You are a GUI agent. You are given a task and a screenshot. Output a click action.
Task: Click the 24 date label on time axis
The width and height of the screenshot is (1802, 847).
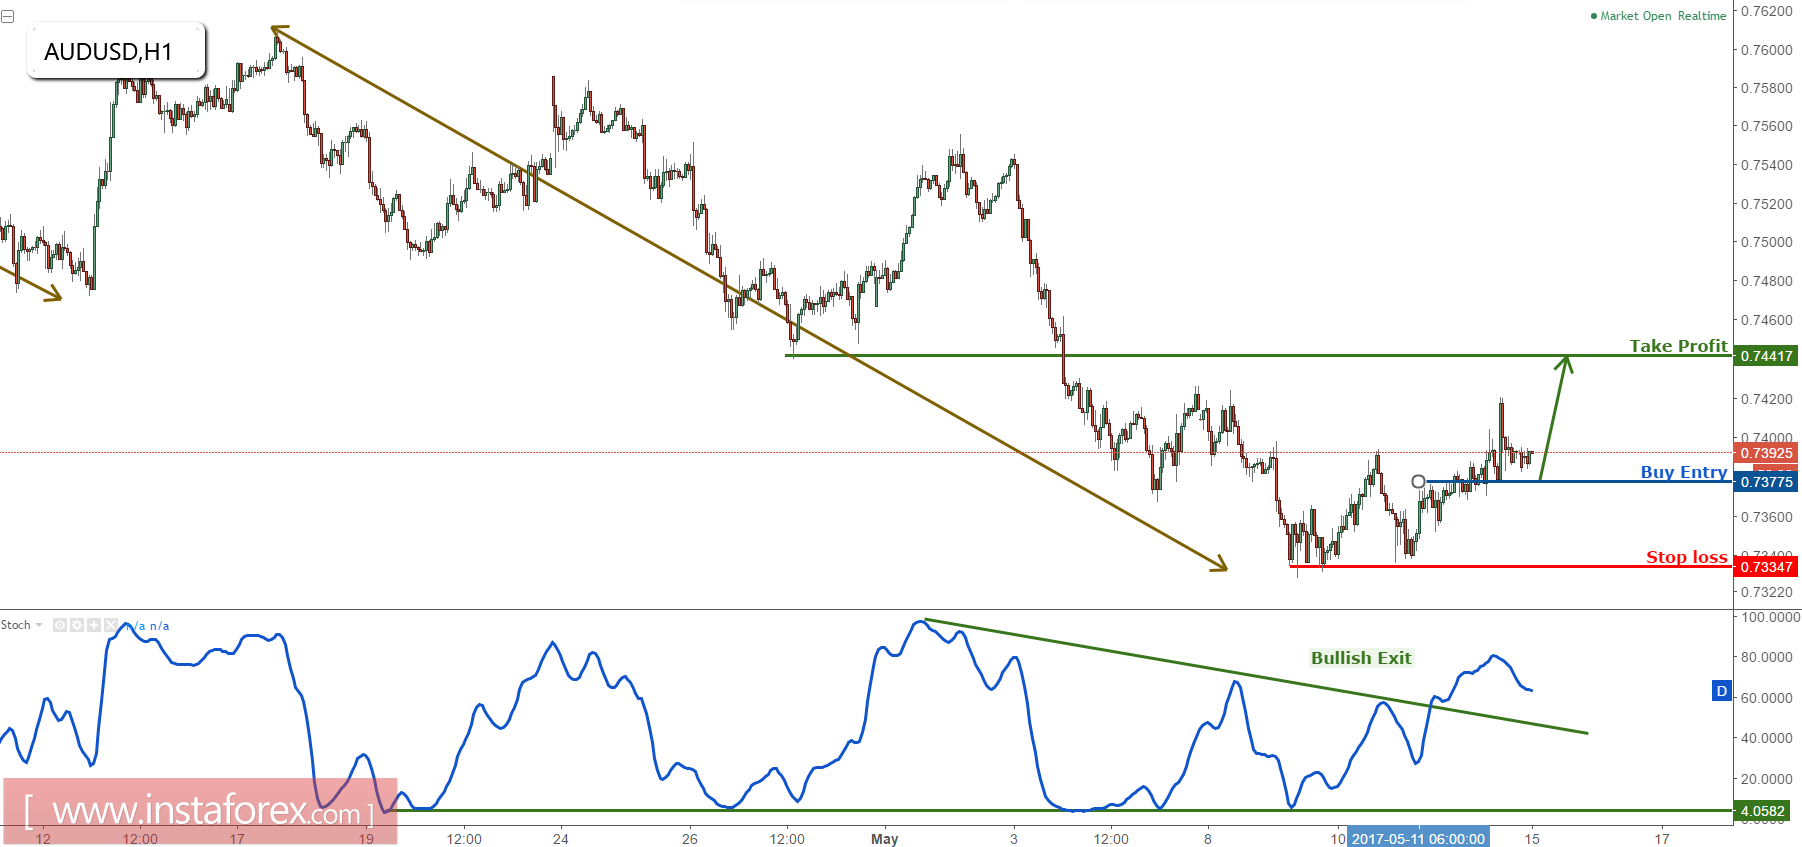[x=561, y=839]
